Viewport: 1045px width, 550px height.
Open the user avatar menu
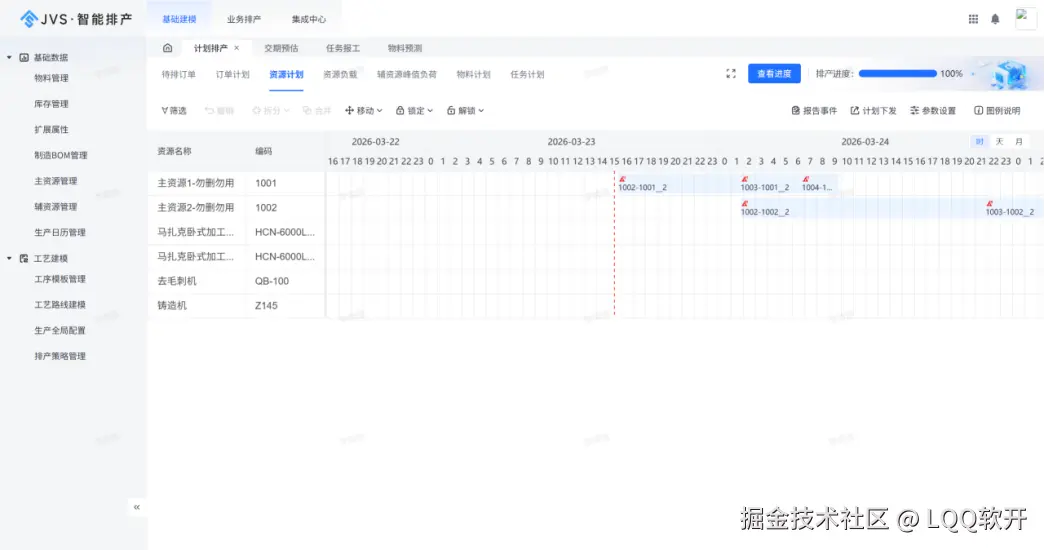pos(1025,19)
